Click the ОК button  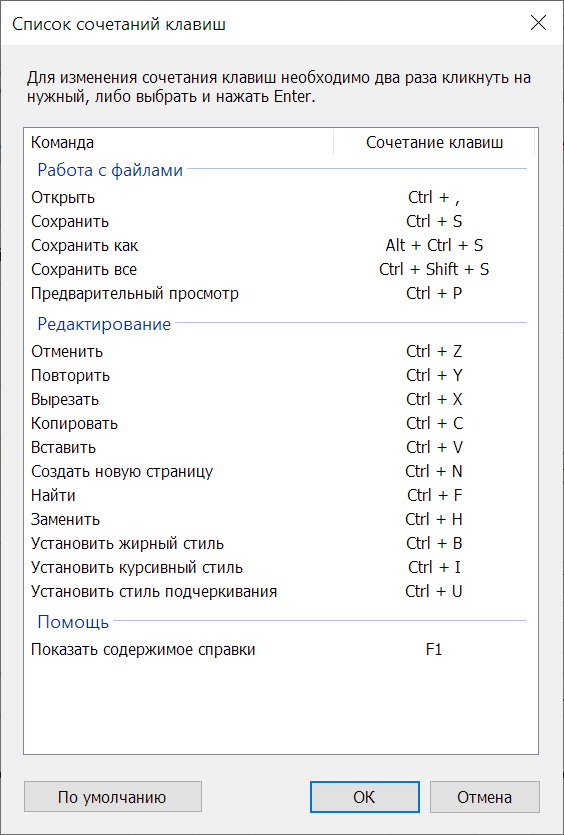(x=364, y=797)
